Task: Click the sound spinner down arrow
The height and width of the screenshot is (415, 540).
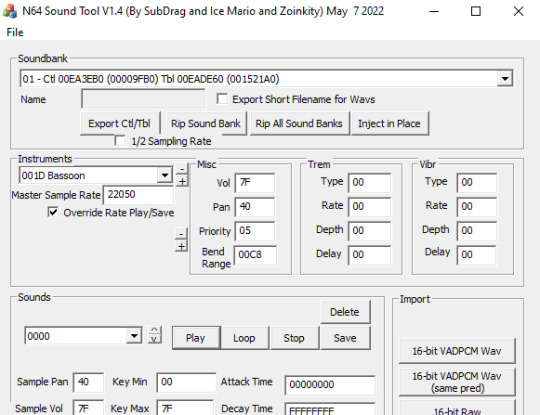Action: pyautogui.click(x=154, y=339)
